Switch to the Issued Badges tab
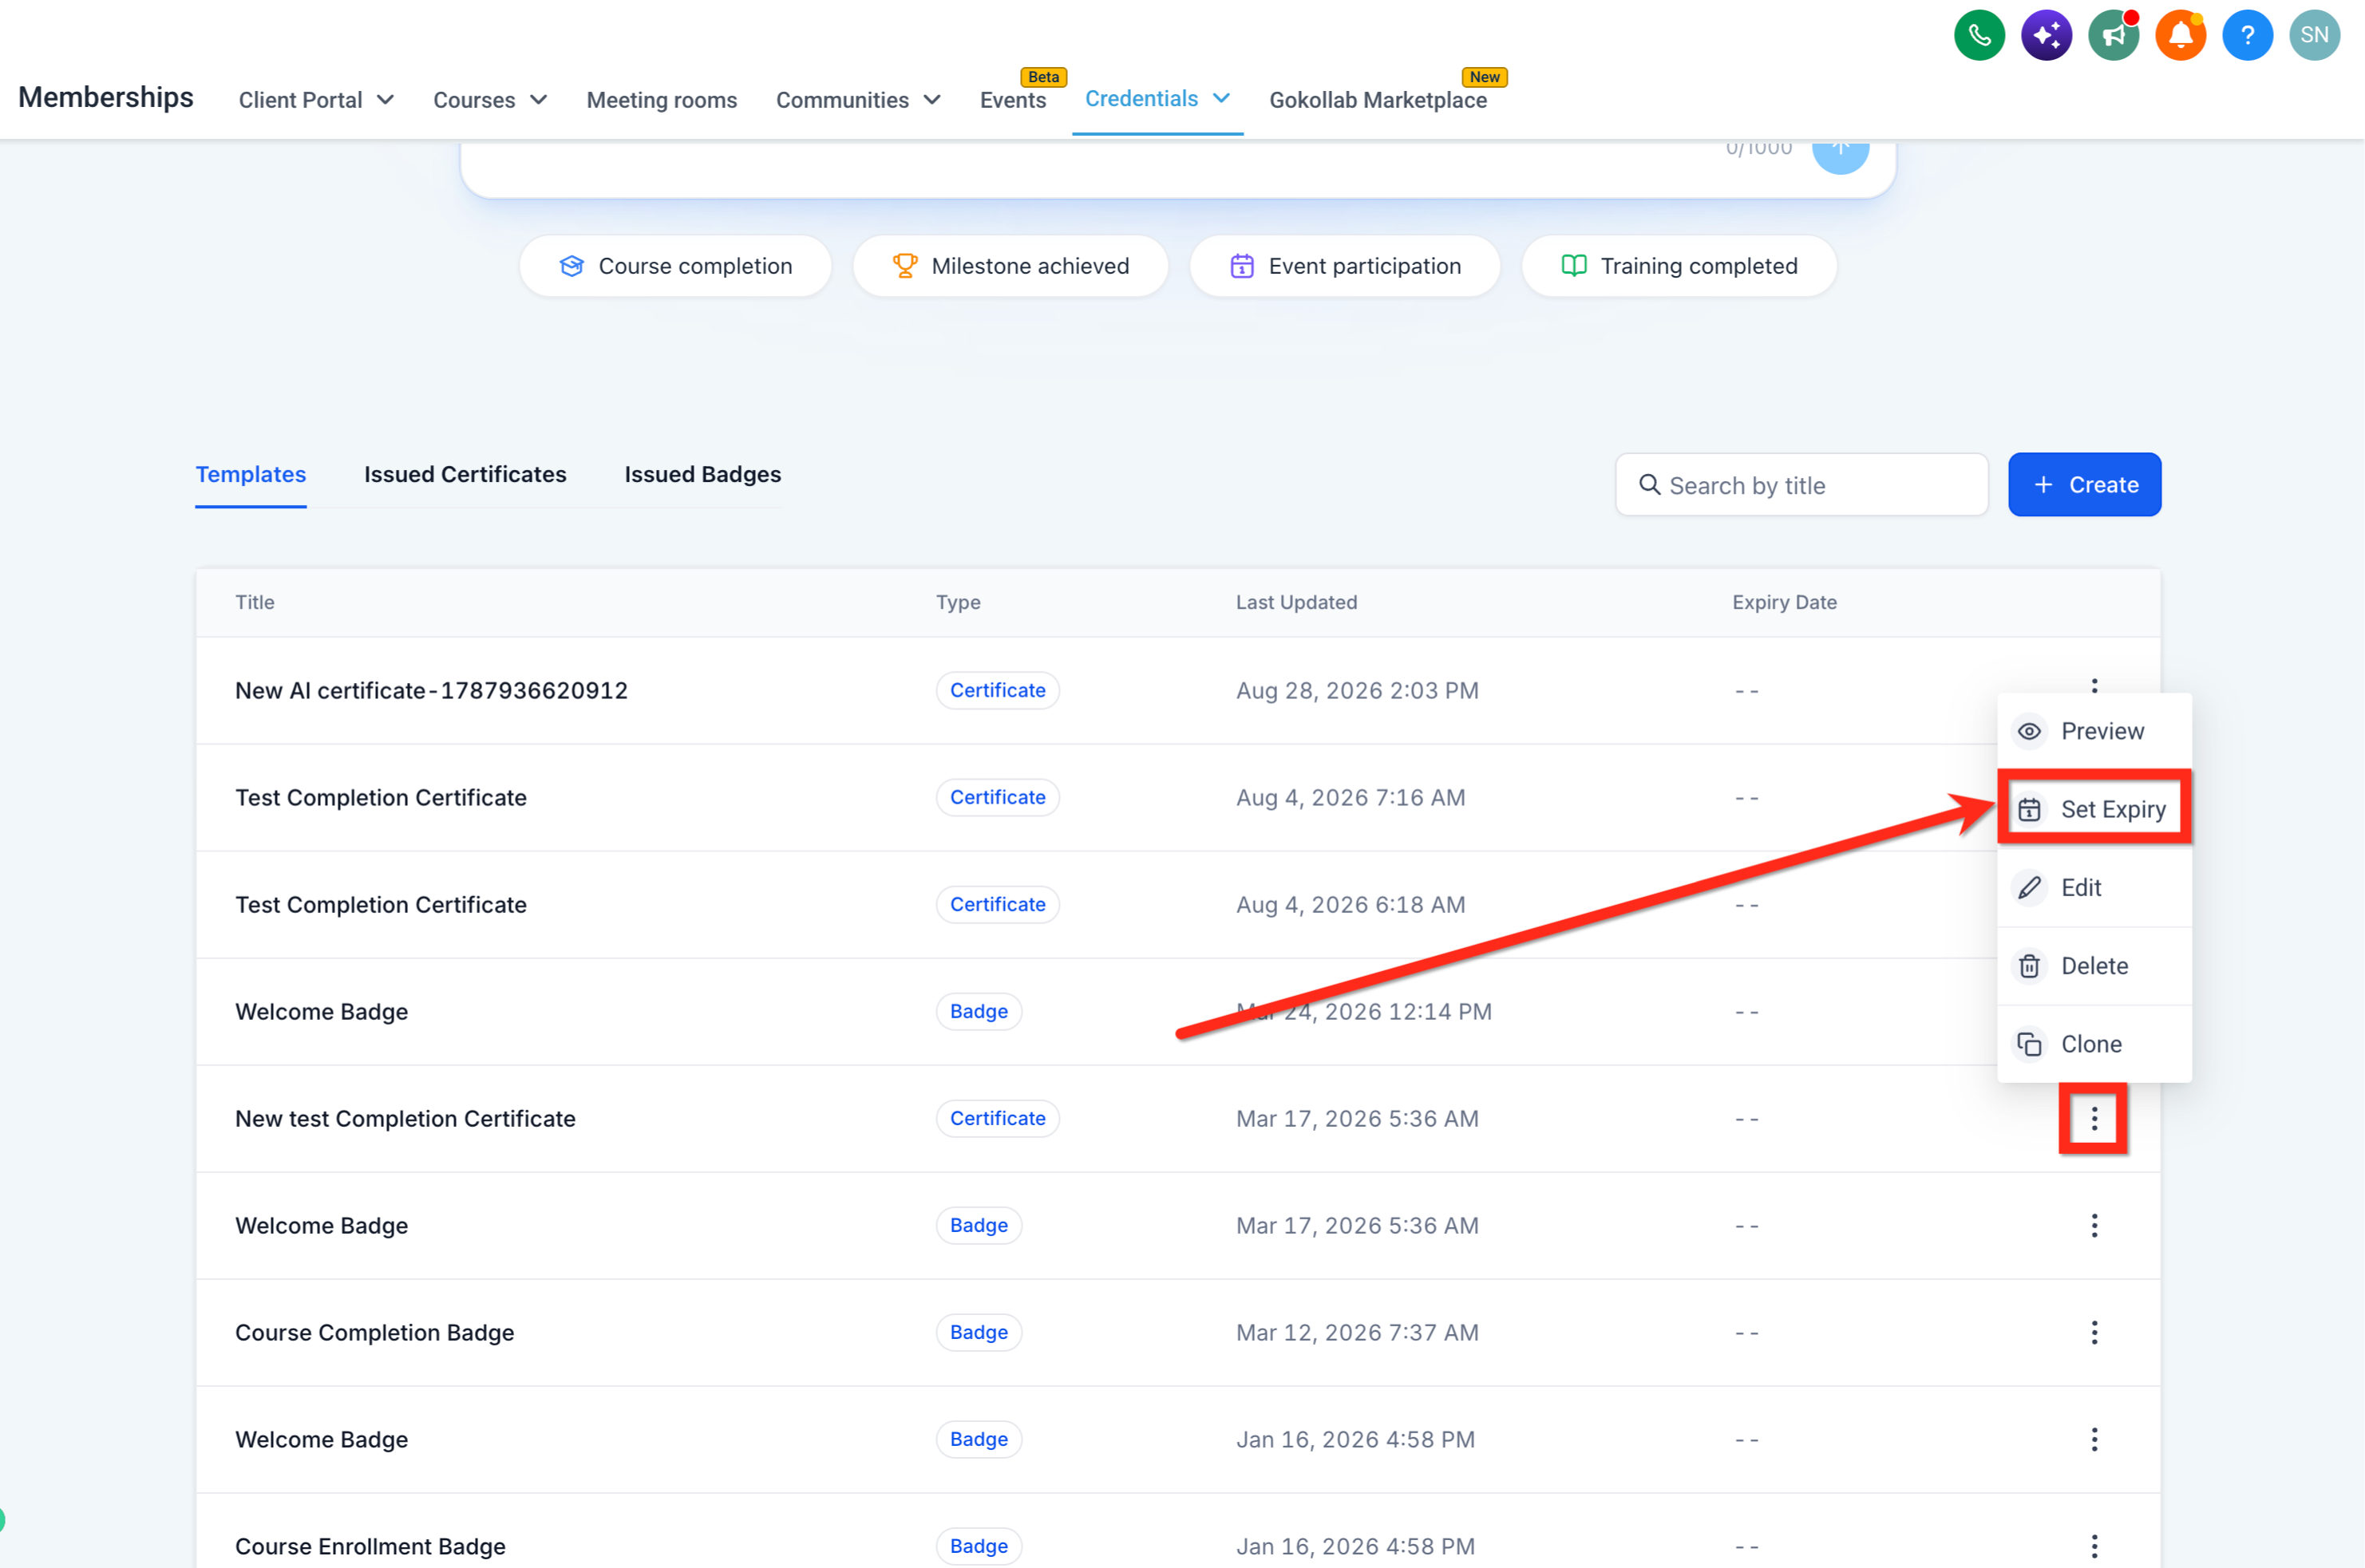 [702, 475]
